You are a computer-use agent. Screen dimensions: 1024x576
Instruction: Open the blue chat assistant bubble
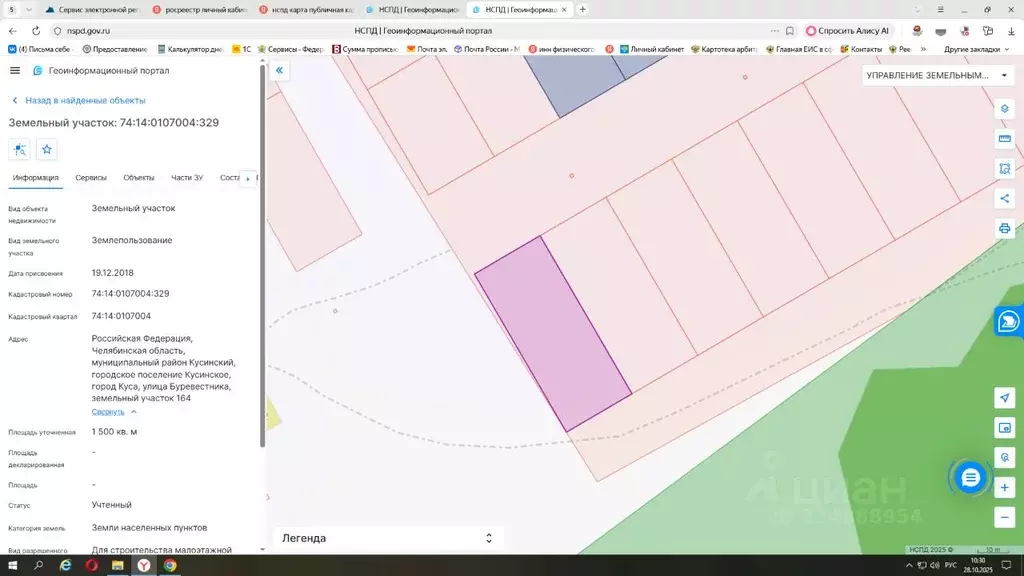pyautogui.click(x=969, y=478)
